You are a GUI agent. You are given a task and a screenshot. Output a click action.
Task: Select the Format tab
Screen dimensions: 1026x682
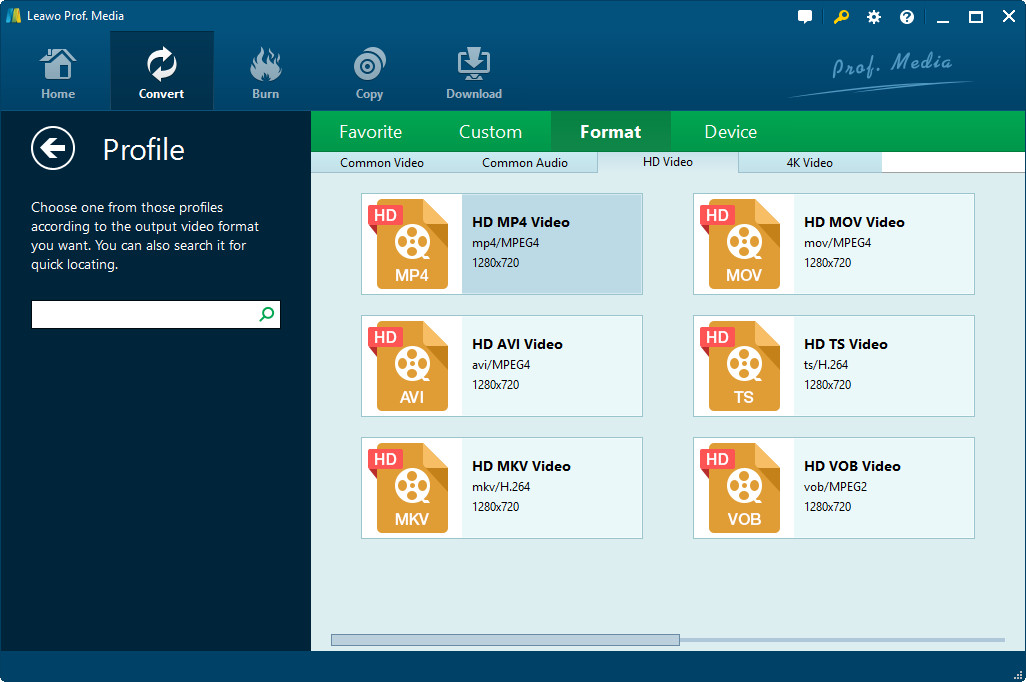coord(610,132)
